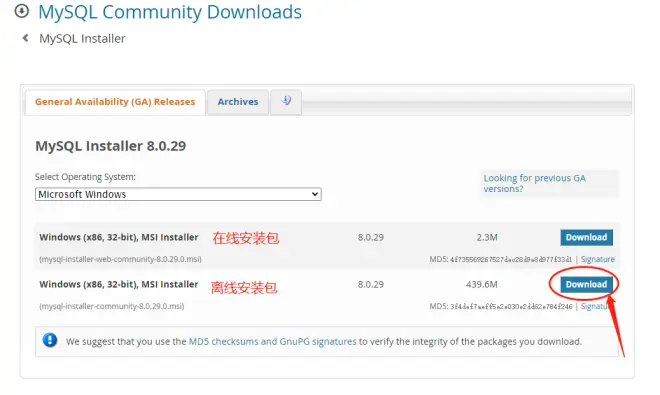This screenshot has width=660, height=395.
Task: Click the blue info icon in suggestion box
Action: tap(50, 340)
